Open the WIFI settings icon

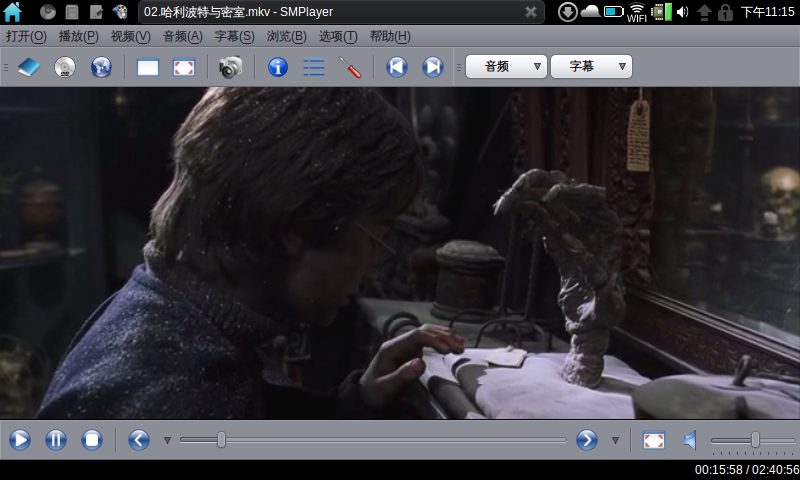(637, 12)
